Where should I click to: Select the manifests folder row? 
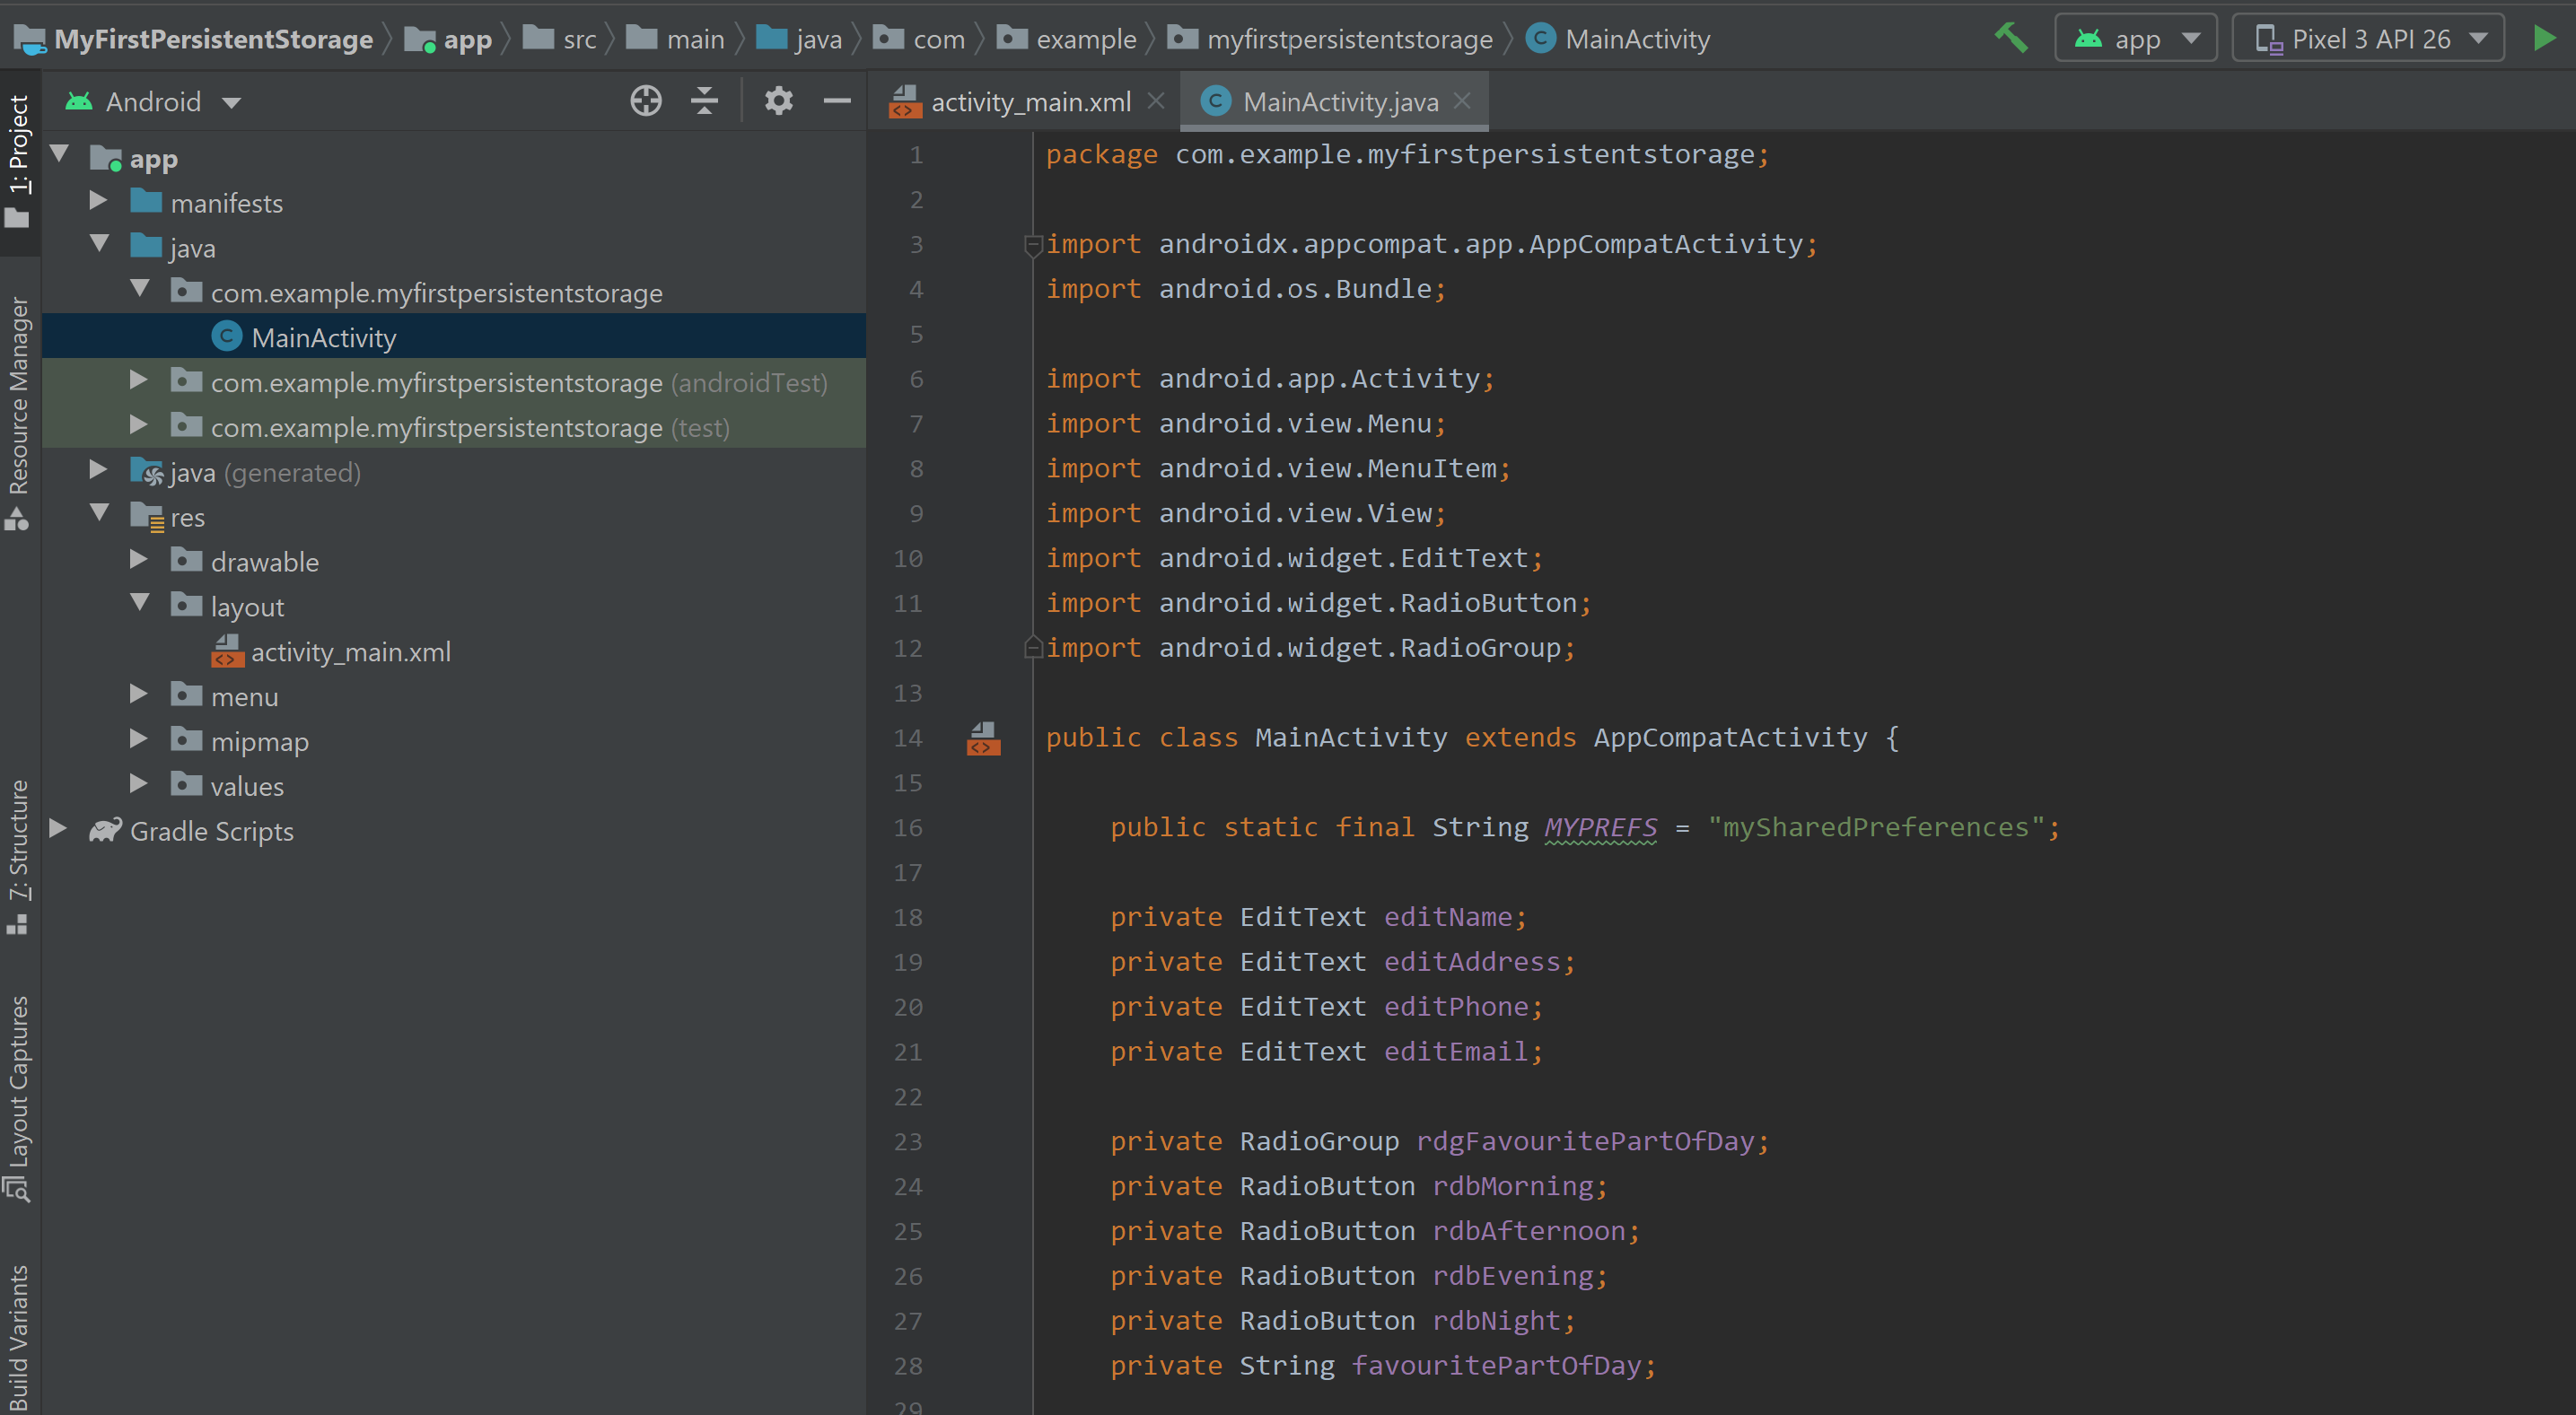pos(454,202)
